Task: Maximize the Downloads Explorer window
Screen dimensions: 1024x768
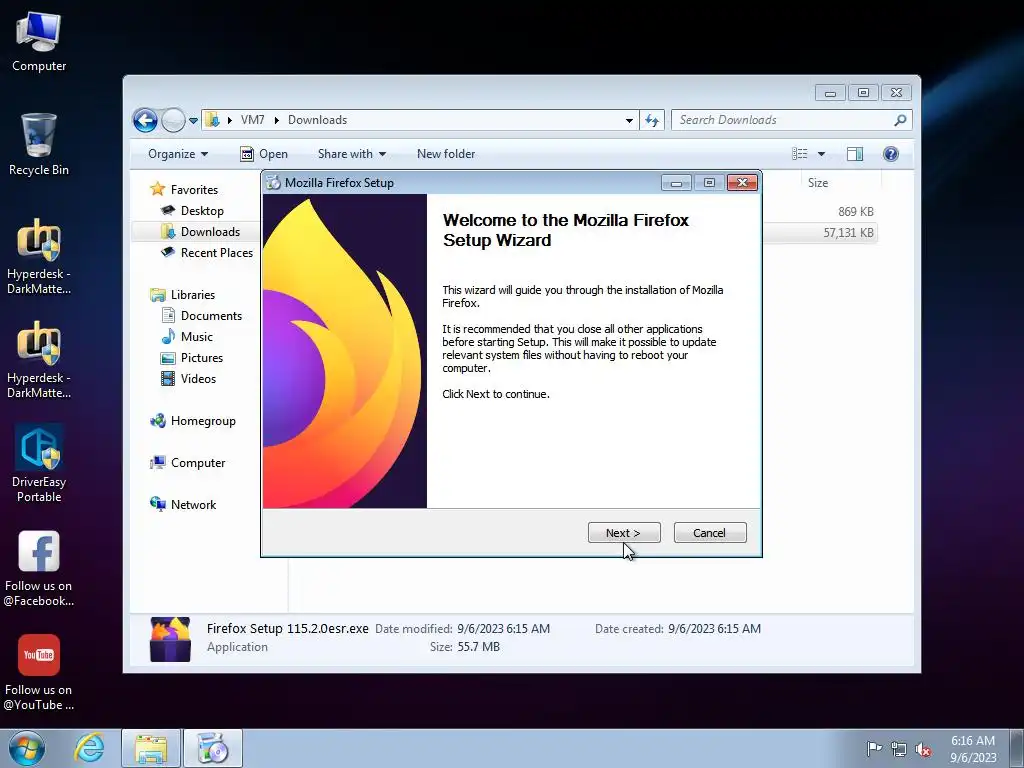Action: pyautogui.click(x=863, y=93)
